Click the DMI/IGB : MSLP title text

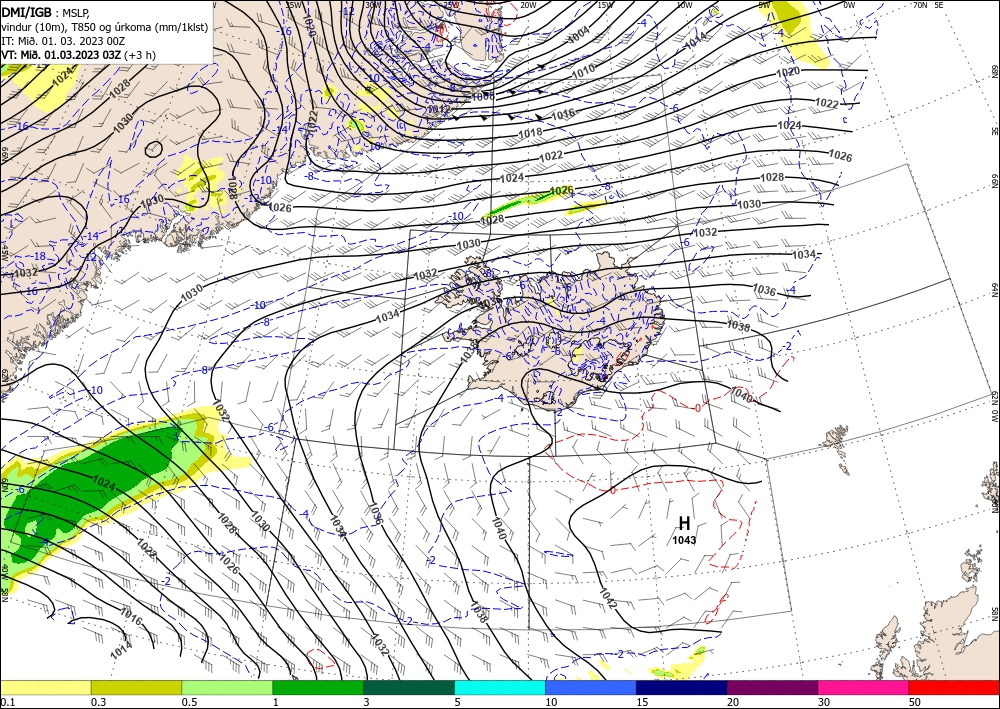pyautogui.click(x=45, y=11)
